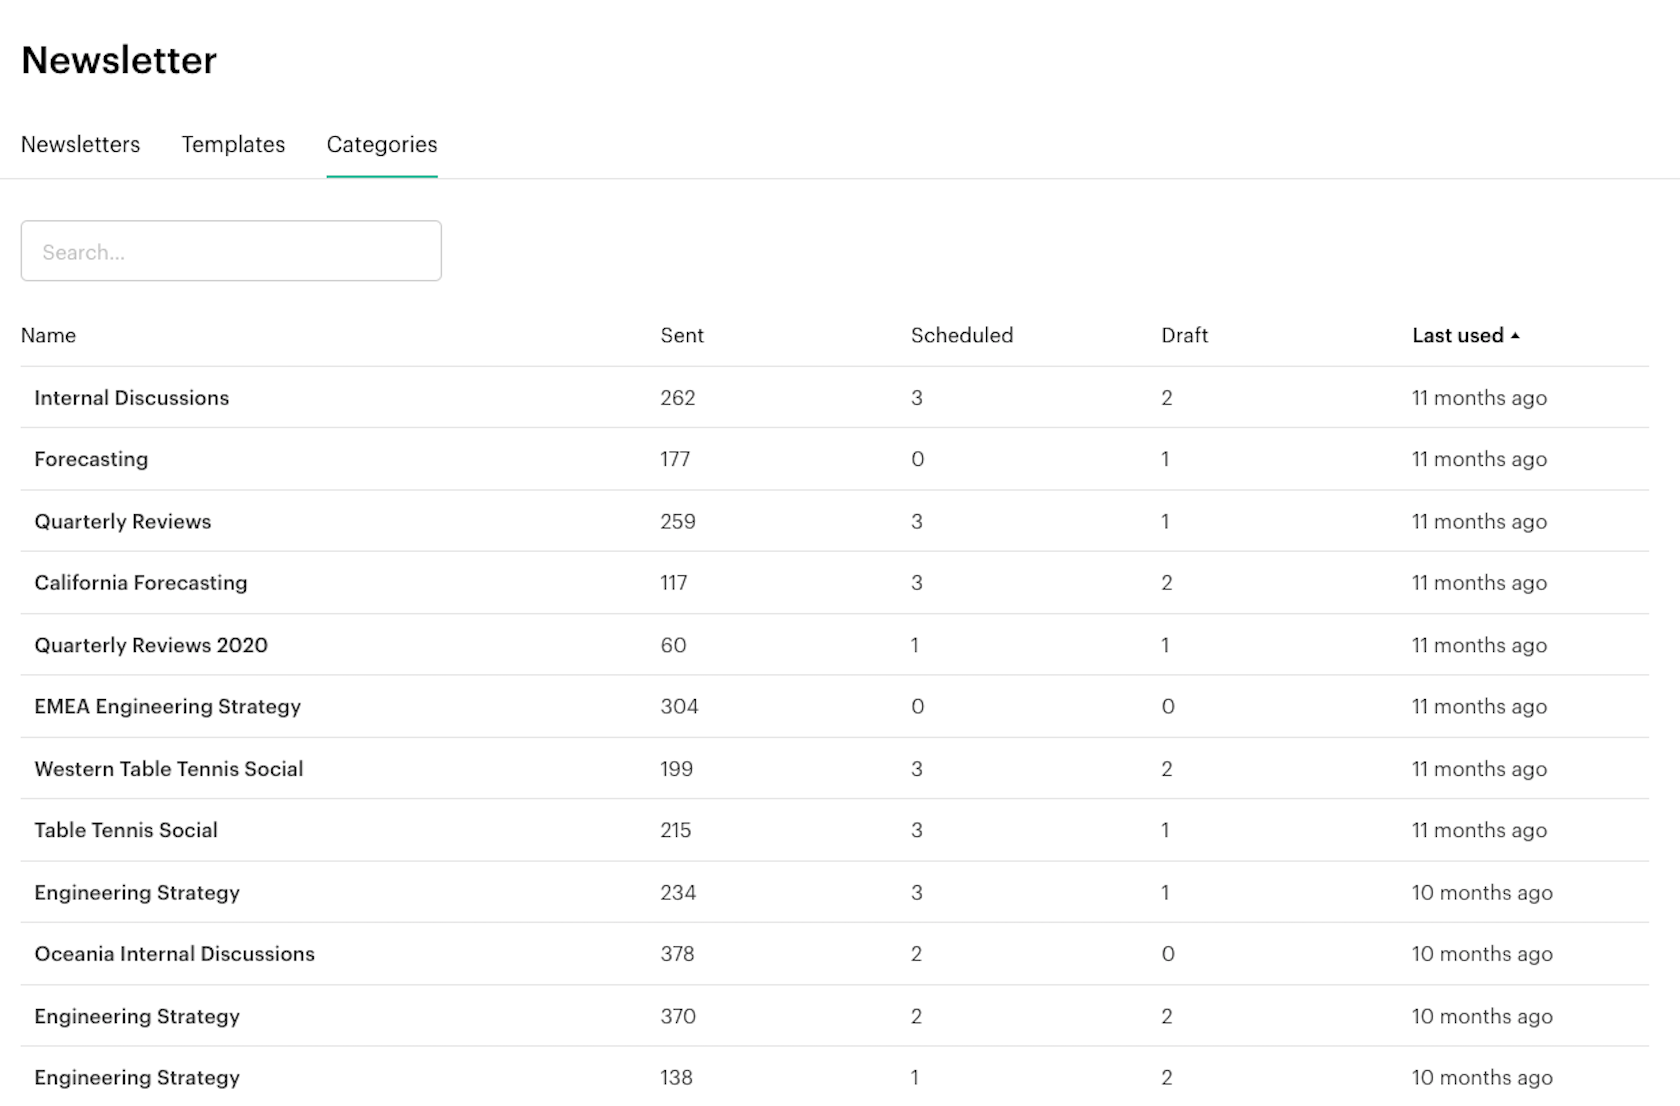1680x1106 pixels.
Task: Click the Scheduled column header
Action: [961, 335]
